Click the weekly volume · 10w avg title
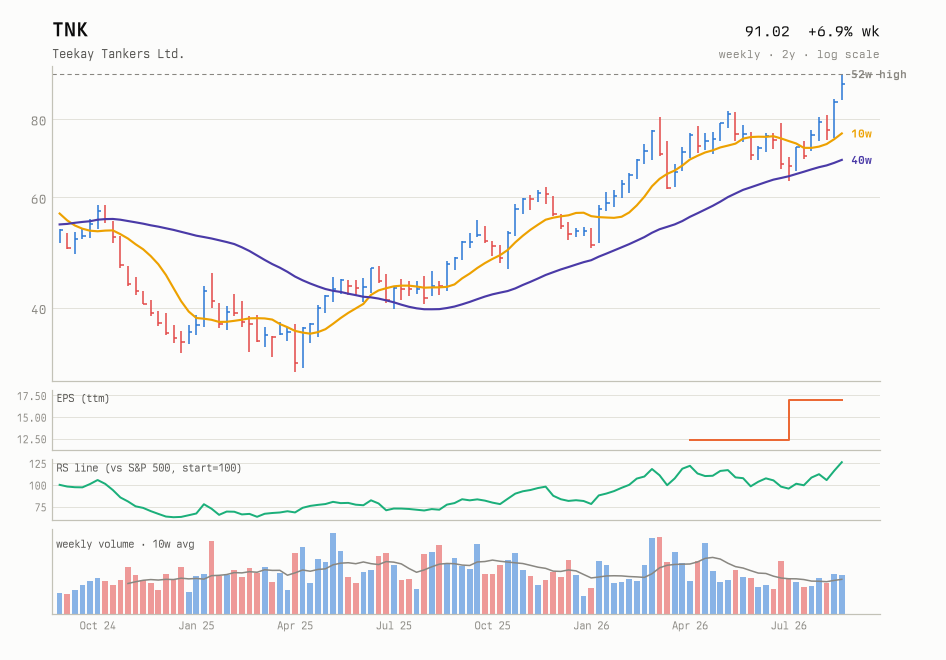 [125, 544]
